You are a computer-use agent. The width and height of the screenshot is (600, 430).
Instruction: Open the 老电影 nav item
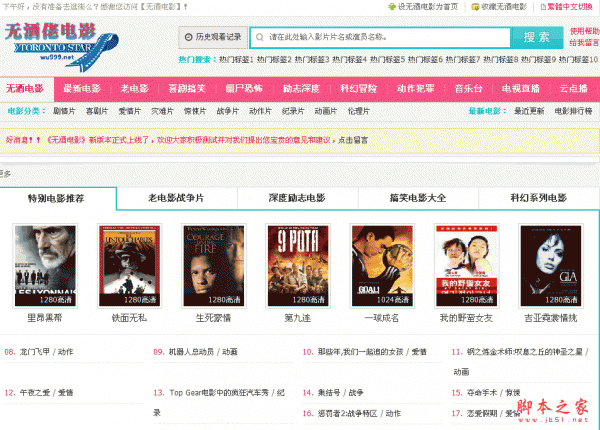(x=135, y=89)
